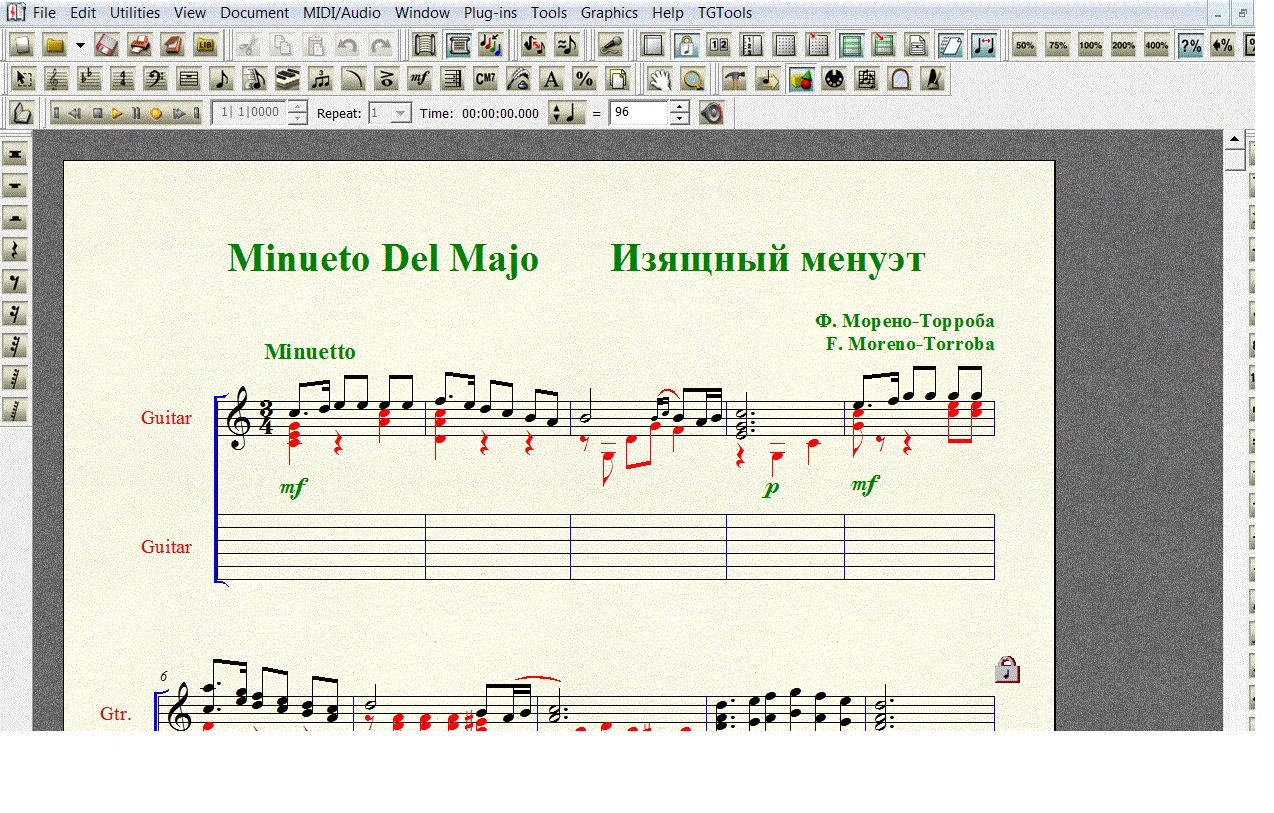The width and height of the screenshot is (1274, 813).
Task: Open the speaker playback settings icon
Action: click(x=712, y=113)
